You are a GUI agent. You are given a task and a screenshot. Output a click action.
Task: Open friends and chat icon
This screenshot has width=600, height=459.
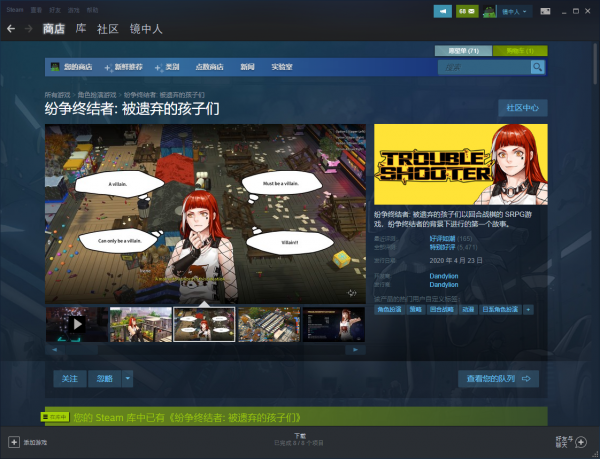pyautogui.click(x=581, y=442)
